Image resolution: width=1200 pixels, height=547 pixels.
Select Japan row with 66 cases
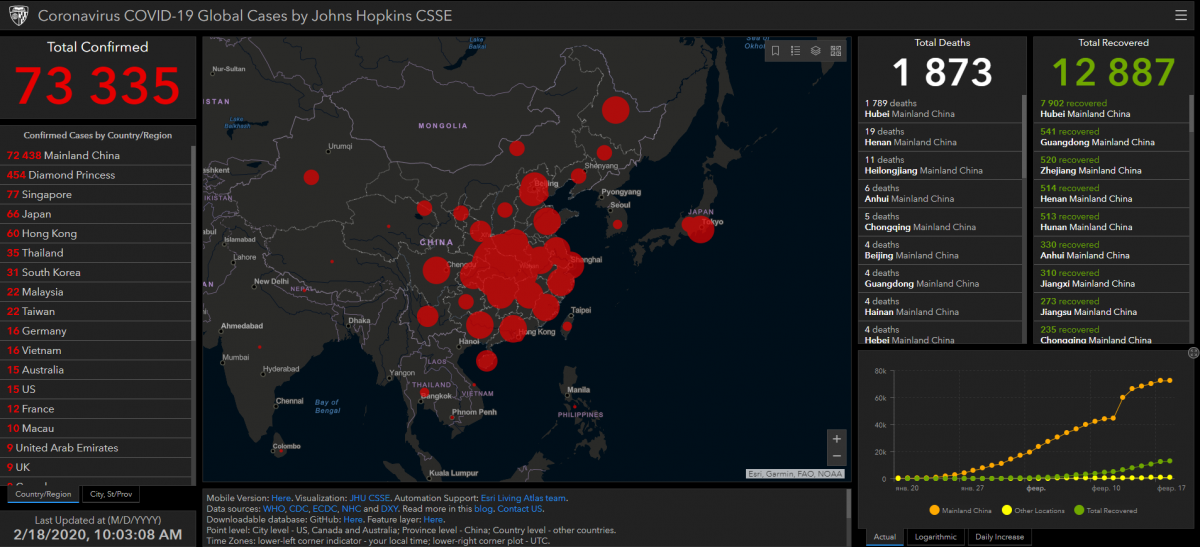(97, 214)
